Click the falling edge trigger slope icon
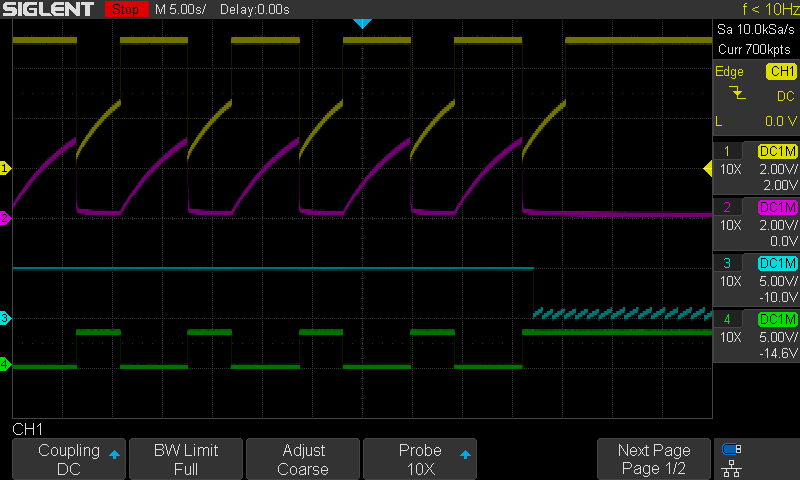The image size is (800, 480). click(x=737, y=93)
